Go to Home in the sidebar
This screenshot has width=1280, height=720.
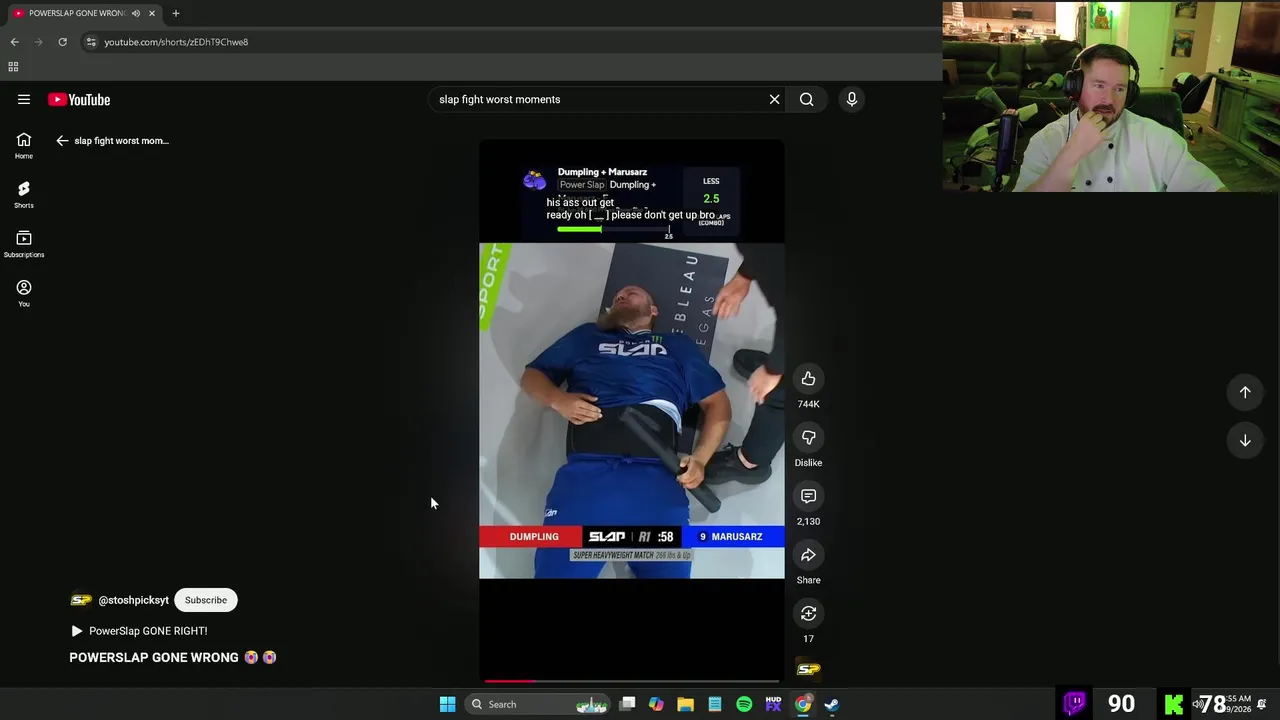click(24, 145)
